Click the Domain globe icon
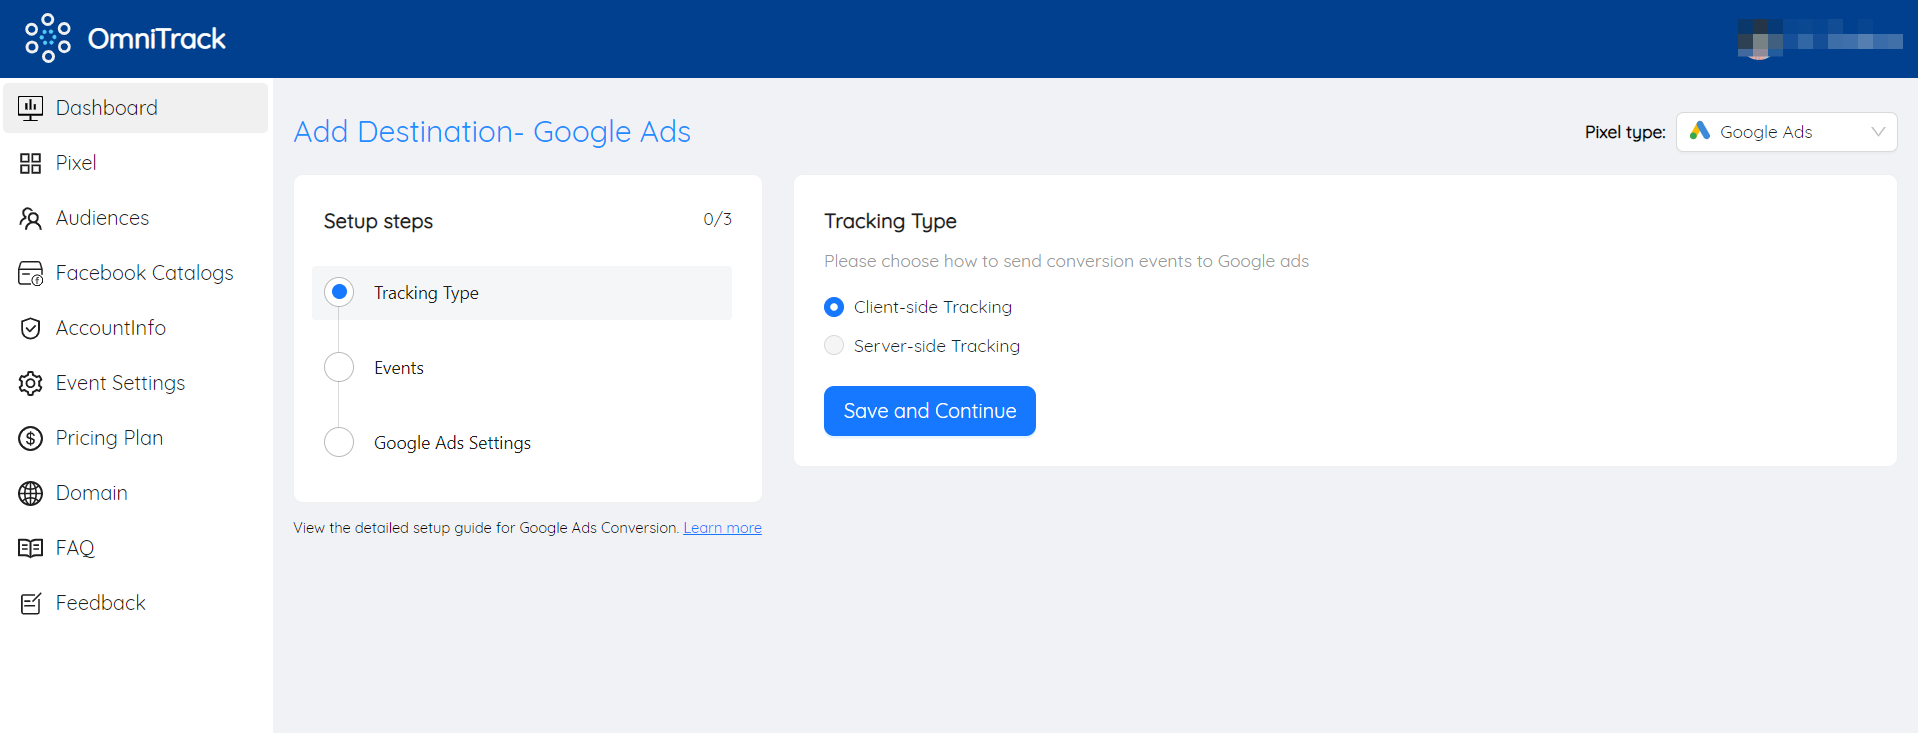Image resolution: width=1918 pixels, height=733 pixels. 31,493
